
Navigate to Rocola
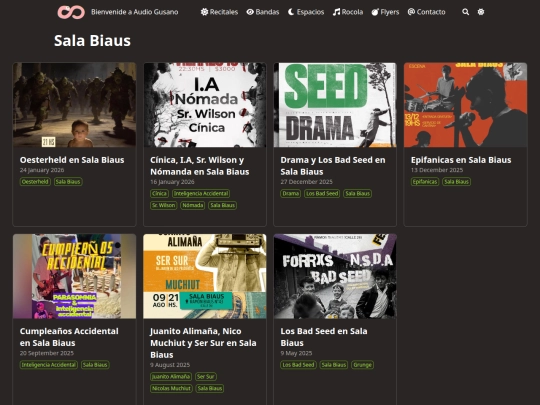(x=348, y=12)
